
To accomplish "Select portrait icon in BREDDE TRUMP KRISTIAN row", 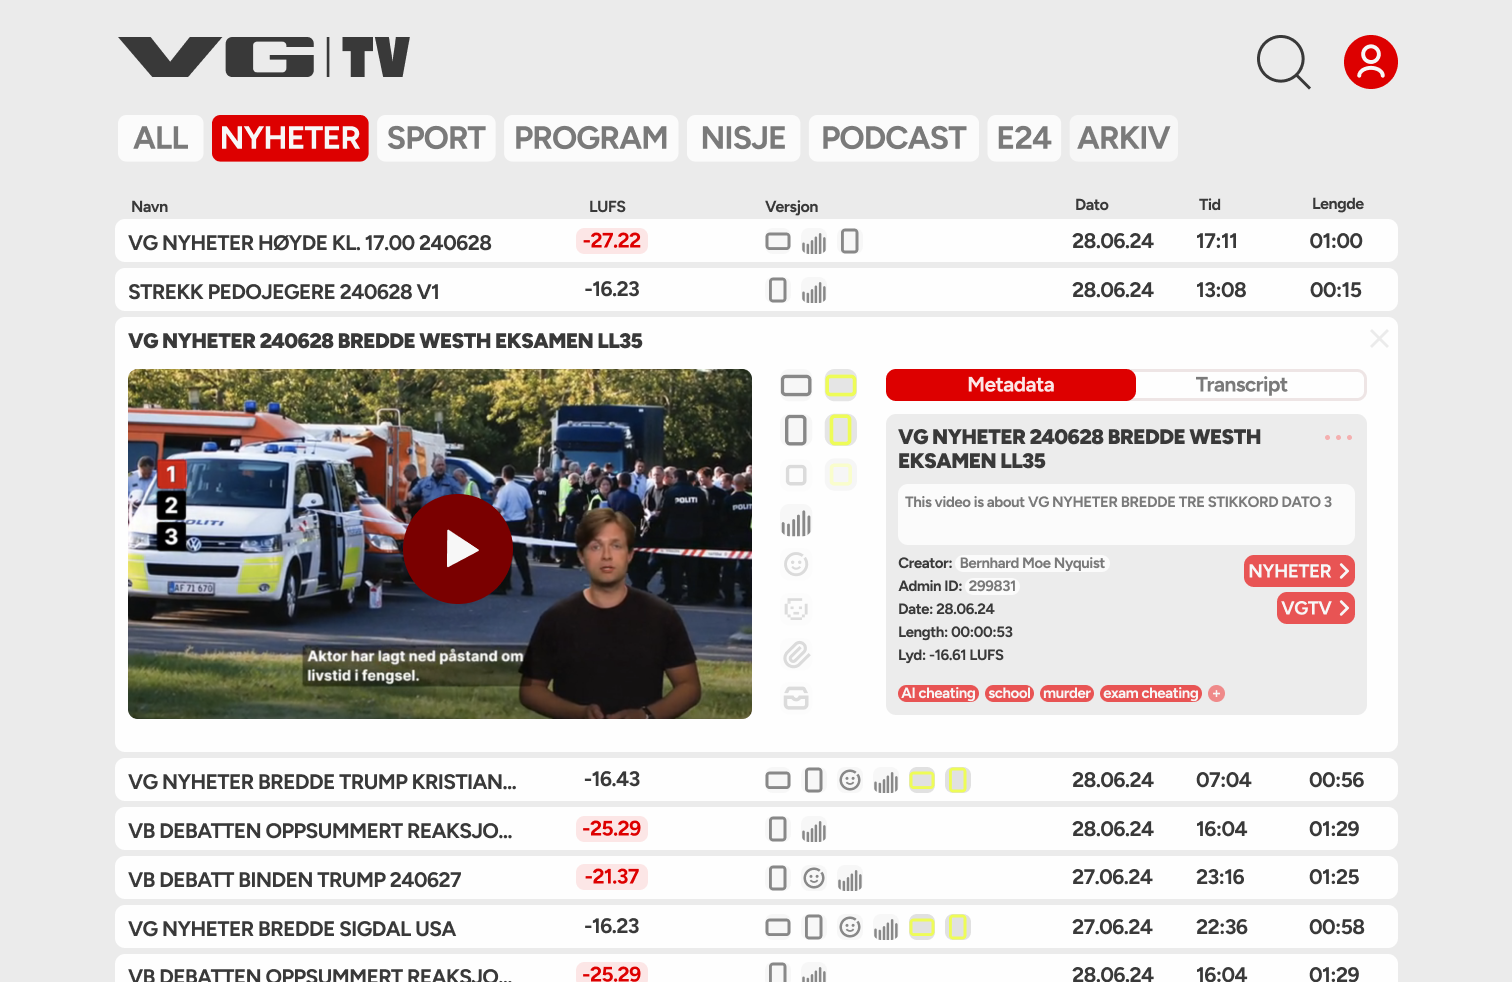I will pos(814,780).
